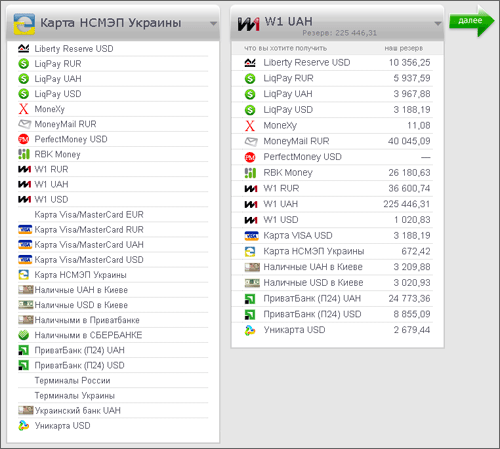
Task: Click the PerfectMoney USD red icon in right list
Action: pyautogui.click(x=250, y=157)
